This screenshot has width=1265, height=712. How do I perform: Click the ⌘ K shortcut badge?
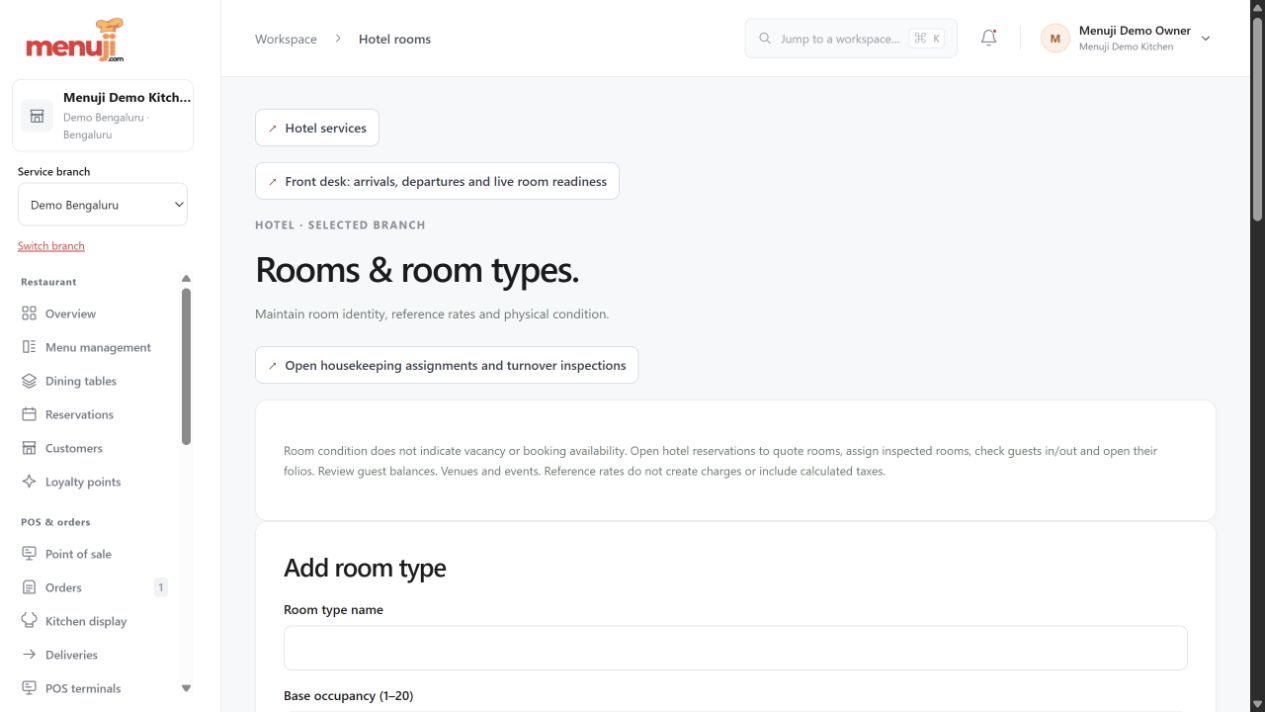[x=927, y=39]
